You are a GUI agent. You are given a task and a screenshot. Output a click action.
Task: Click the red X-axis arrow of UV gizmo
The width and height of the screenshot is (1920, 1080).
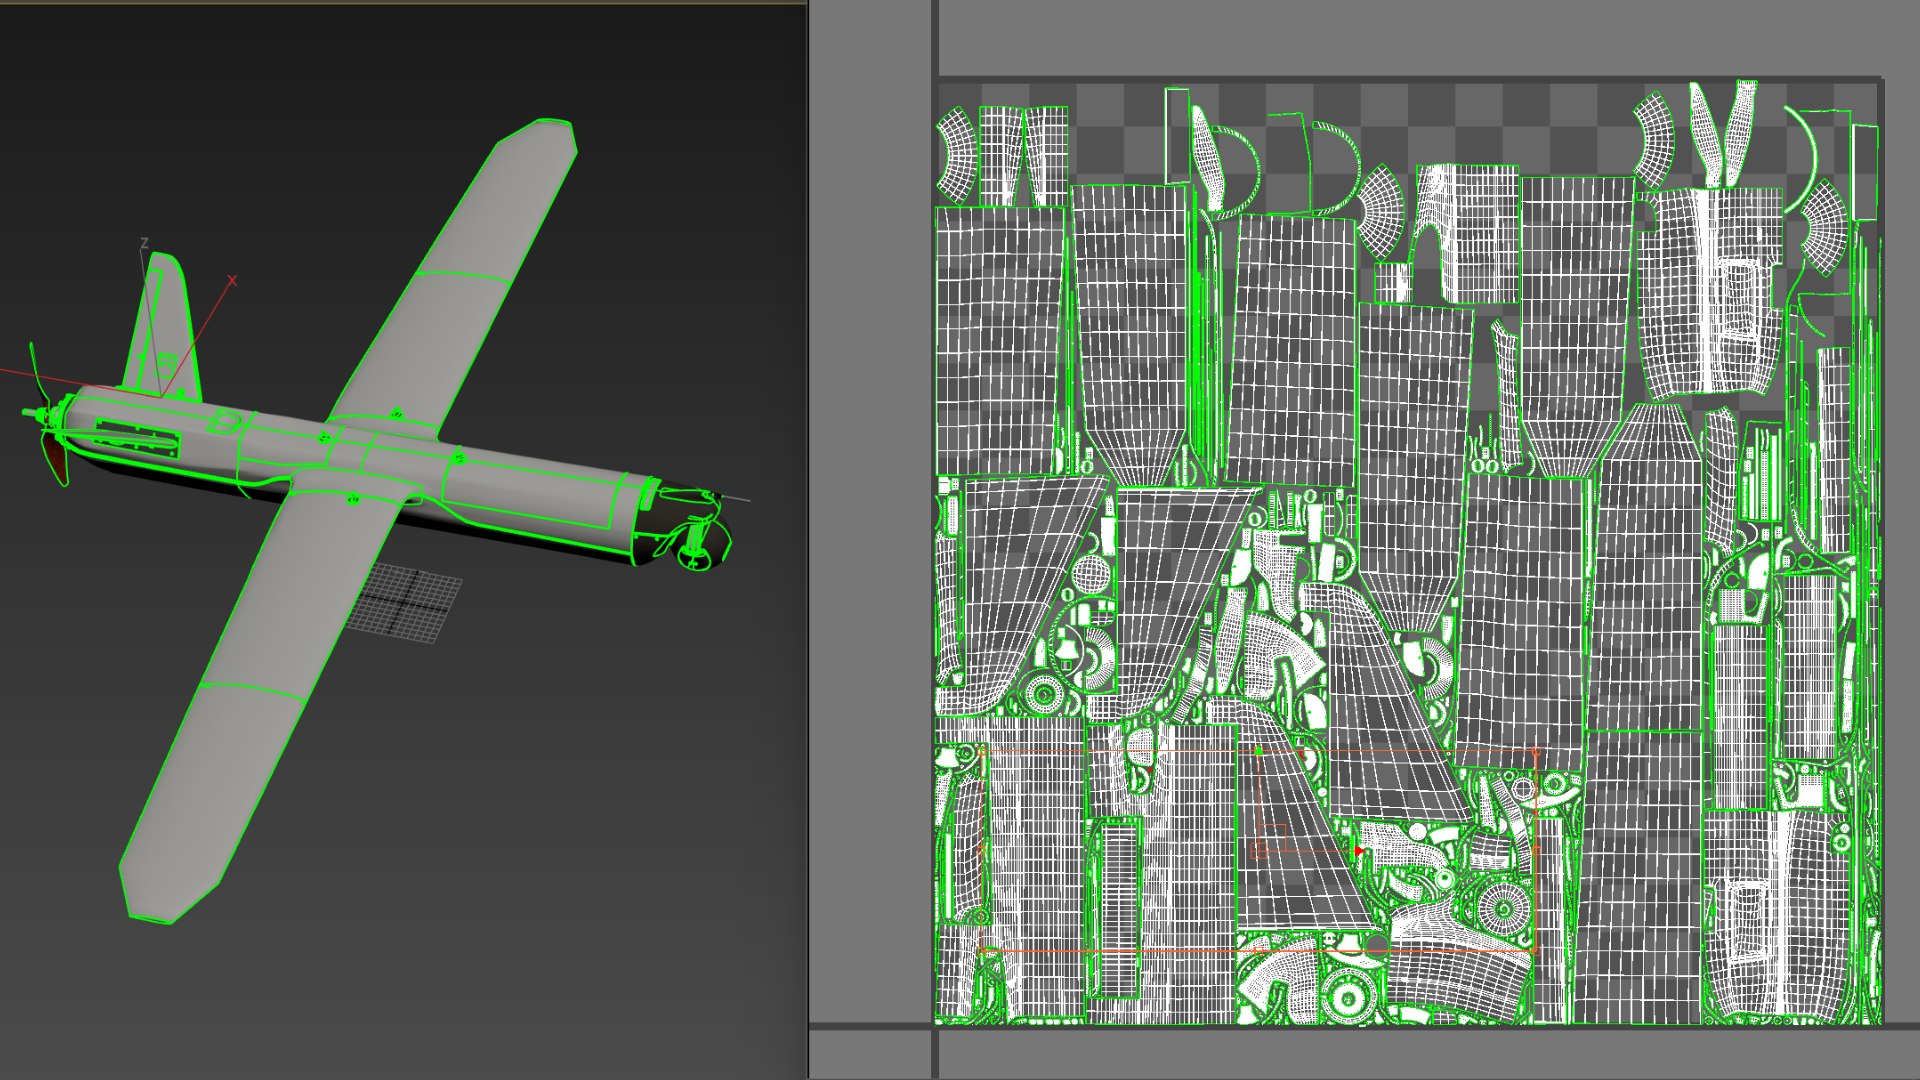(x=1358, y=852)
